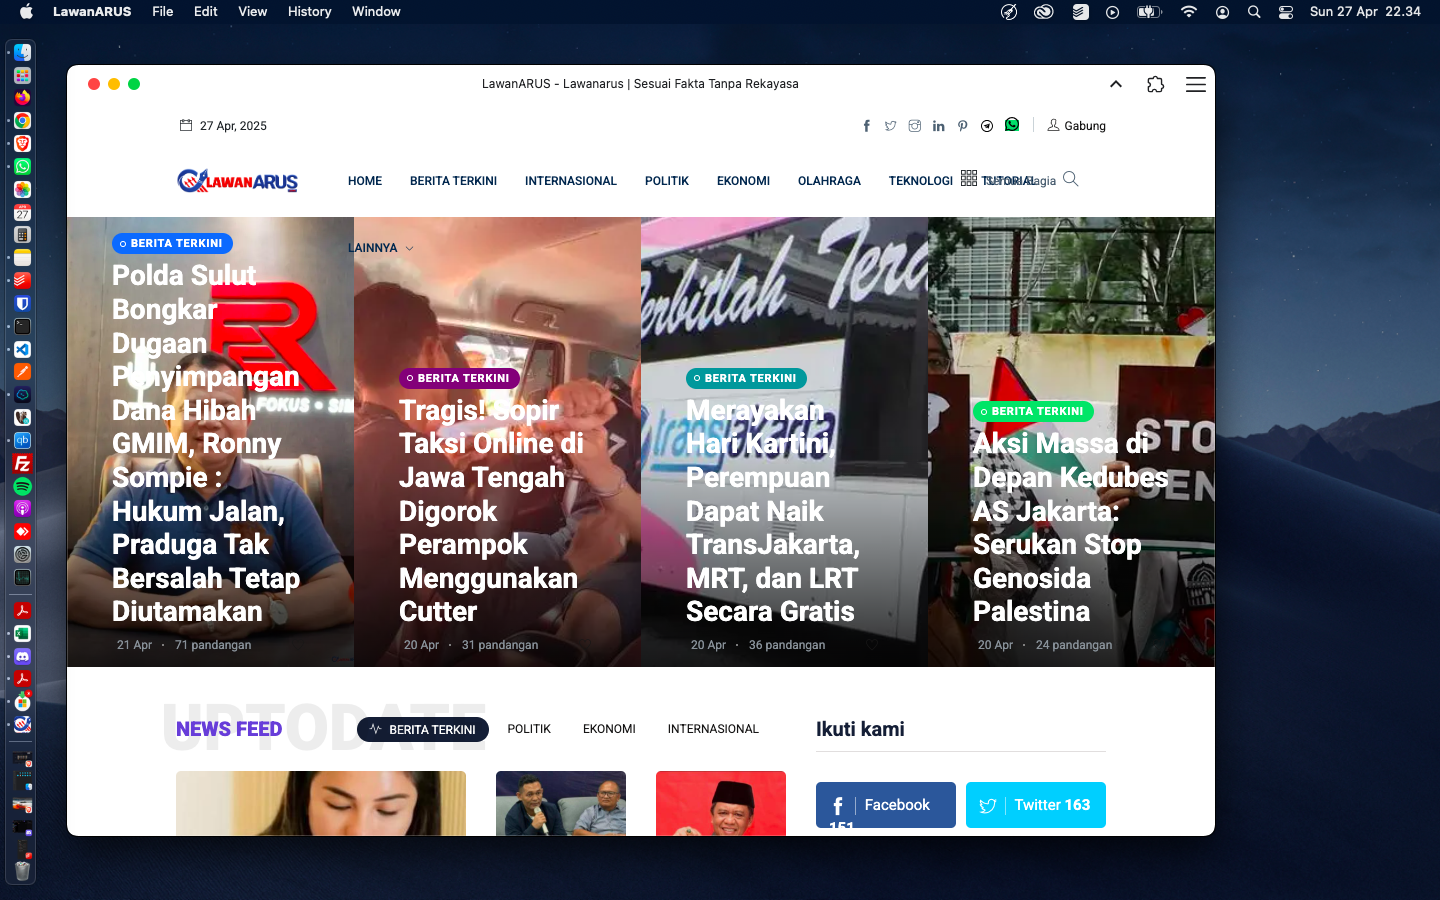Open the Pinterest icon in the header

tap(962, 126)
